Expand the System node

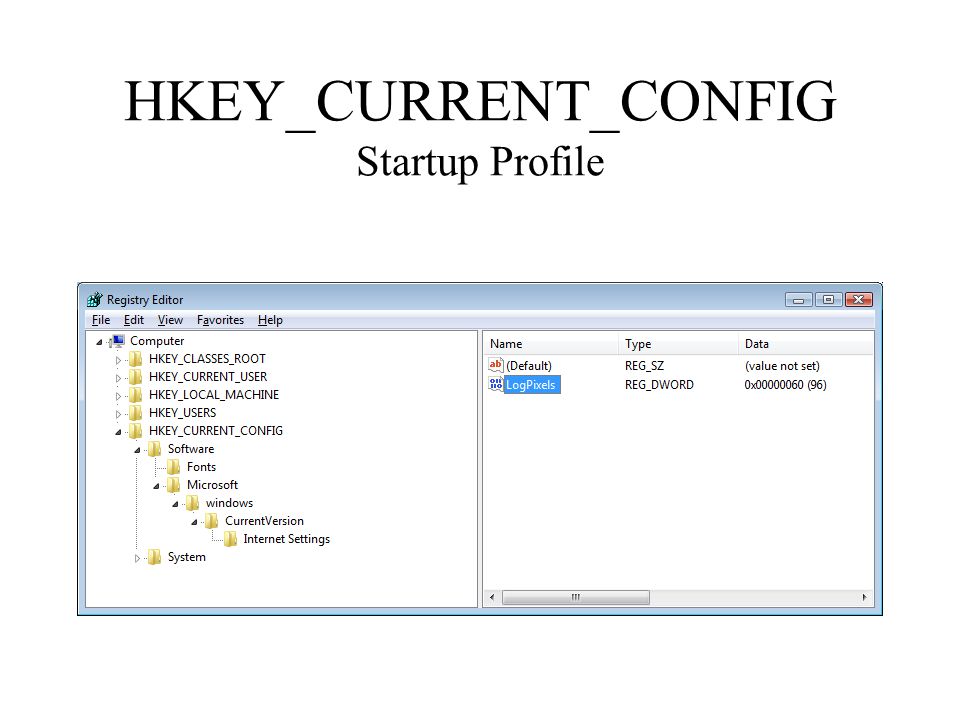pyautogui.click(x=137, y=558)
